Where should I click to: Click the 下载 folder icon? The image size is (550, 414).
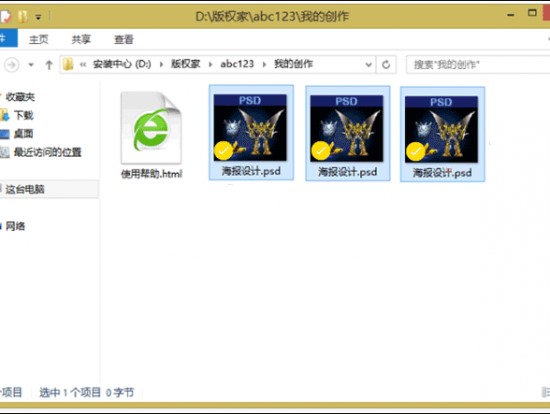tap(4, 115)
